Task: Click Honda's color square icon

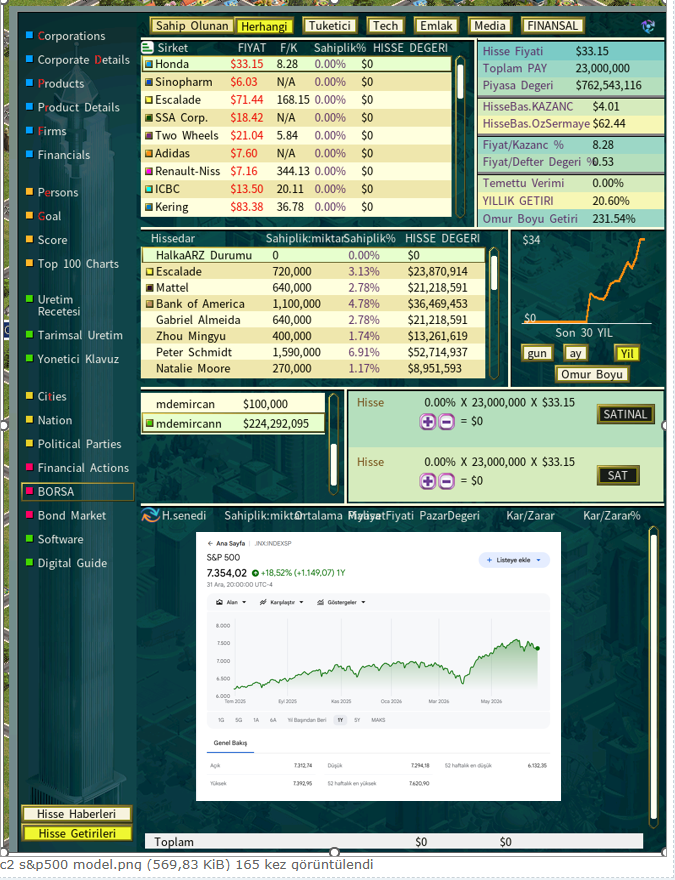Action: coord(149,65)
